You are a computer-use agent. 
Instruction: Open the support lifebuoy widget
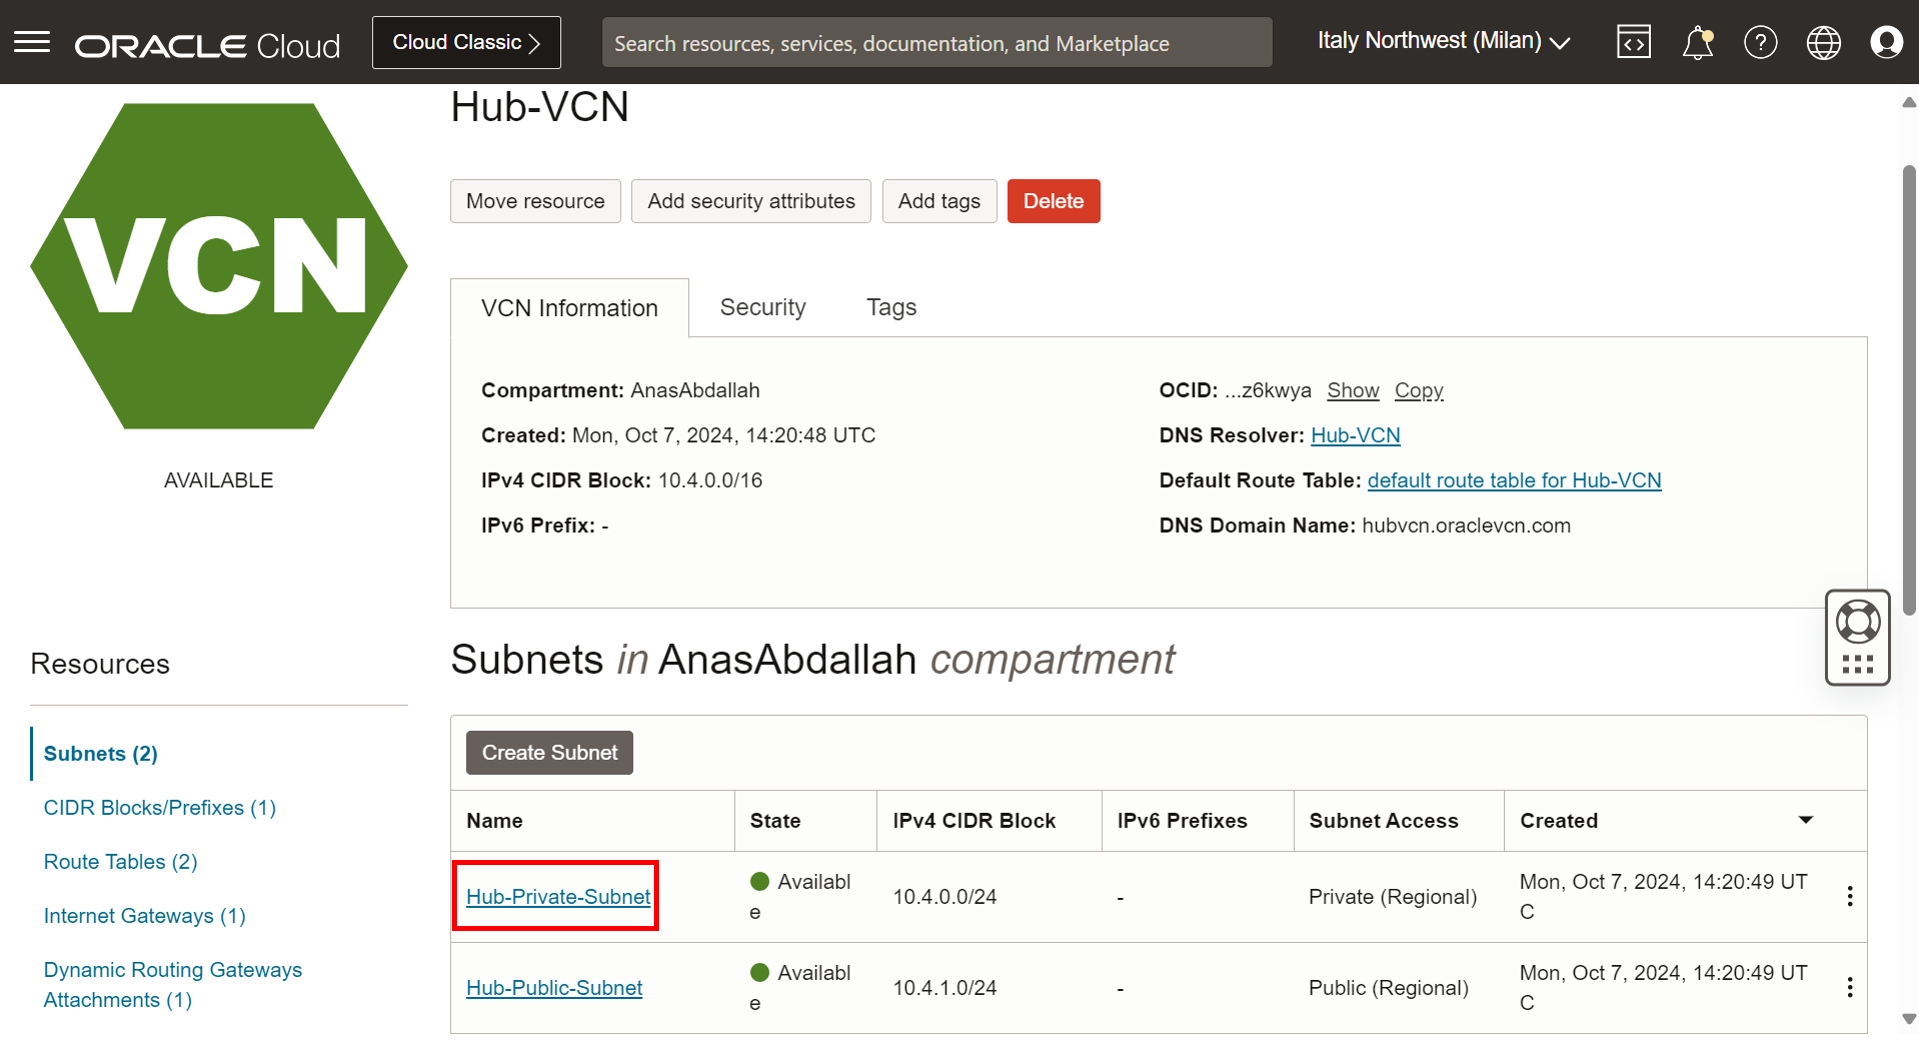[1857, 637]
